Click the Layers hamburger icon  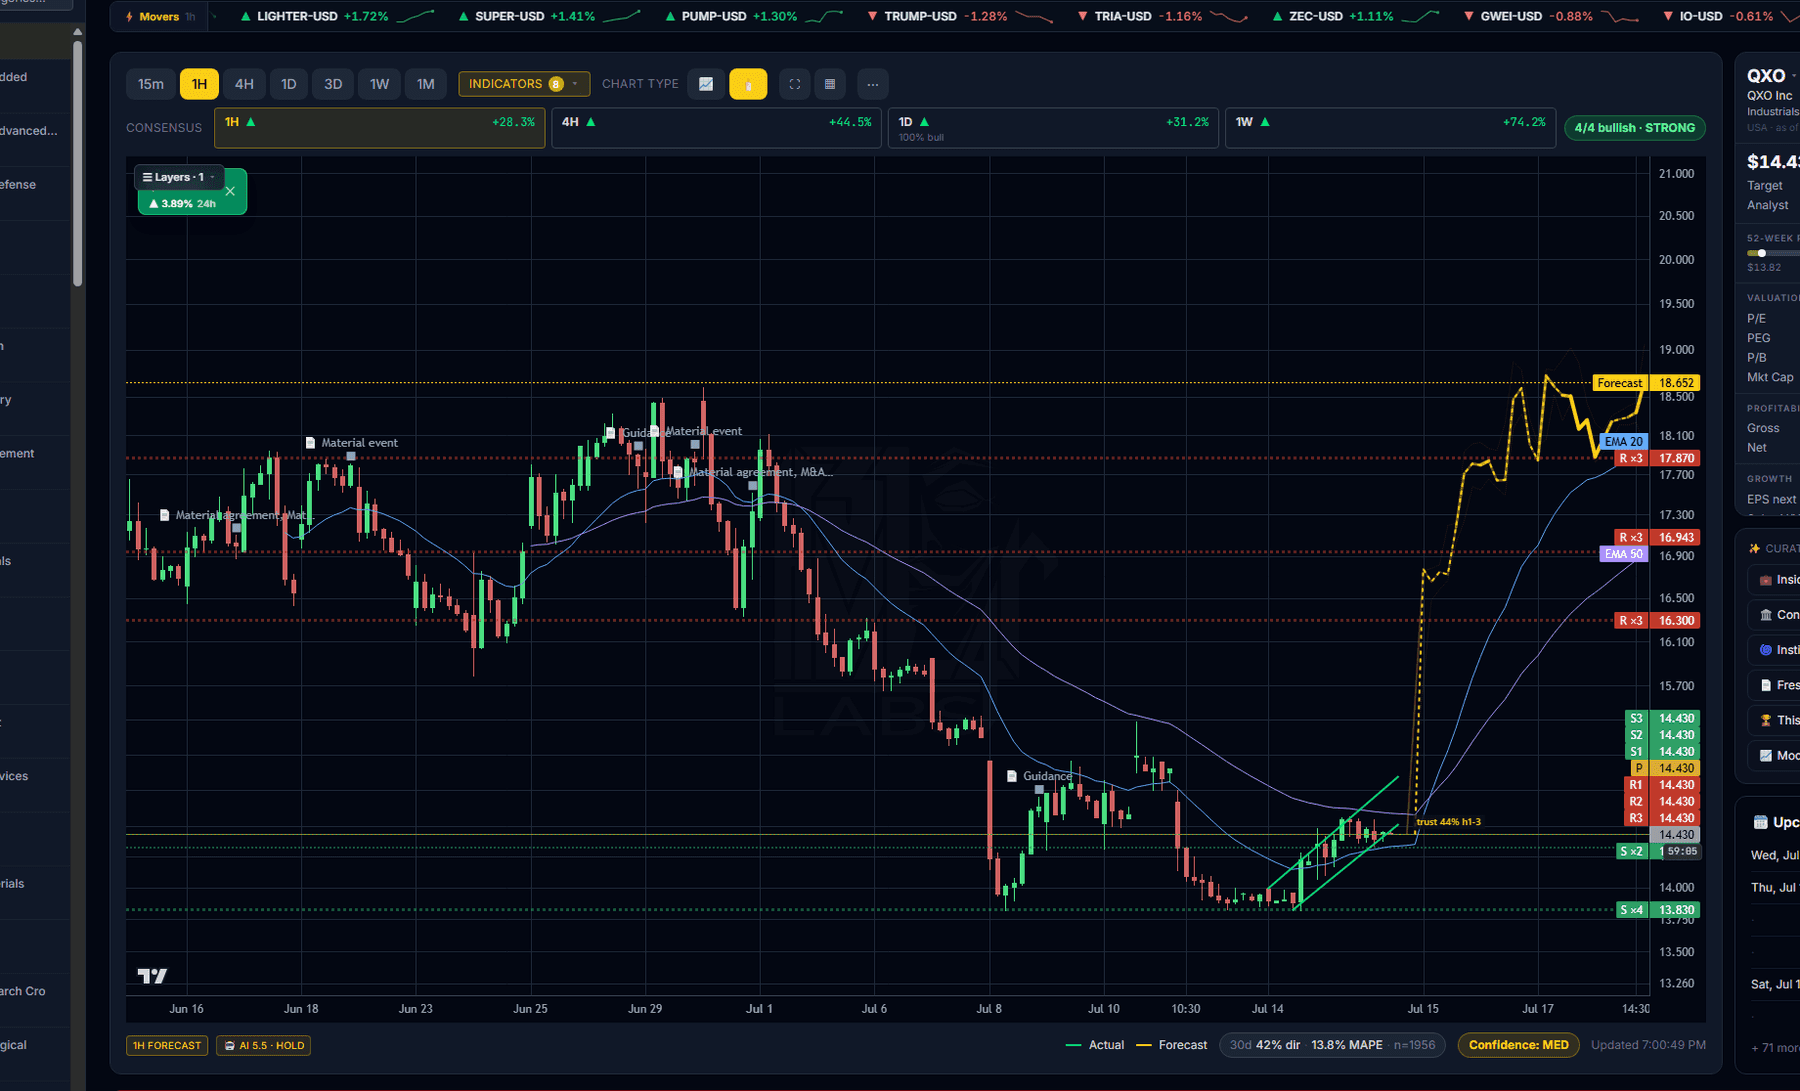[x=147, y=177]
